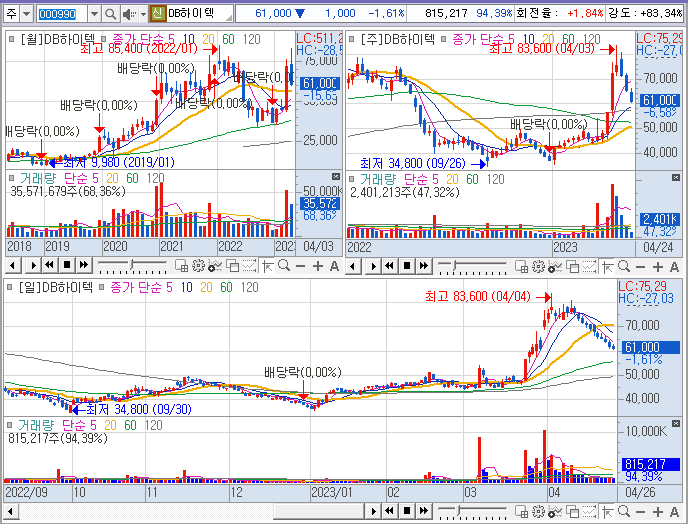Select zoom magnifier in weekly chart toolbar
The height and width of the screenshot is (524, 688).
(624, 266)
